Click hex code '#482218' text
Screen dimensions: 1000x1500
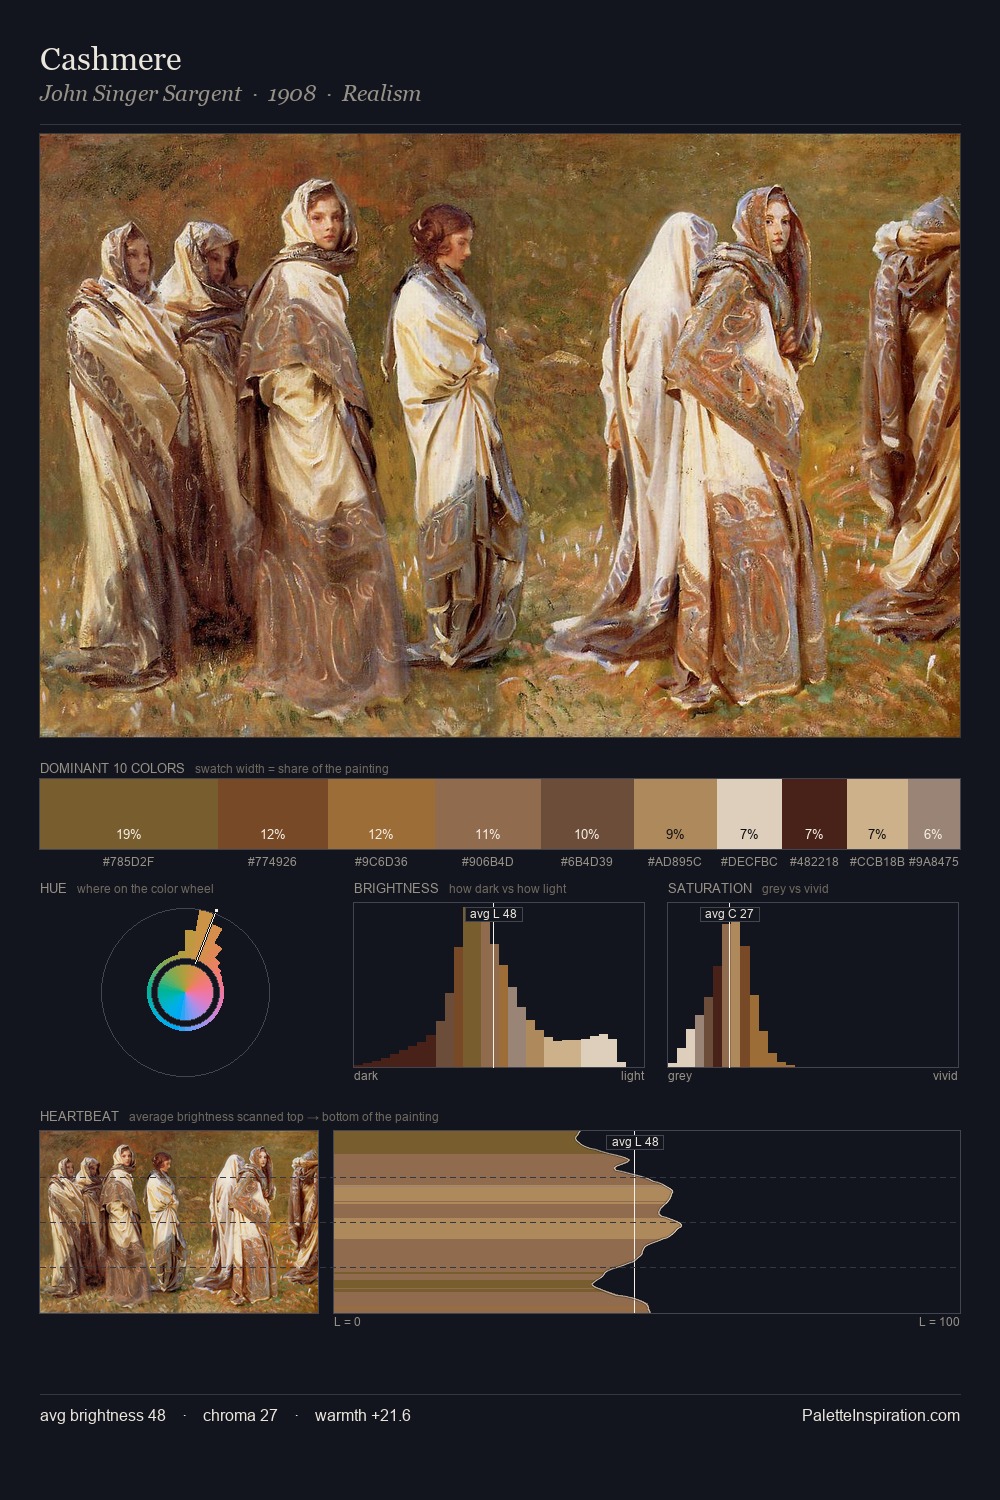[814, 862]
